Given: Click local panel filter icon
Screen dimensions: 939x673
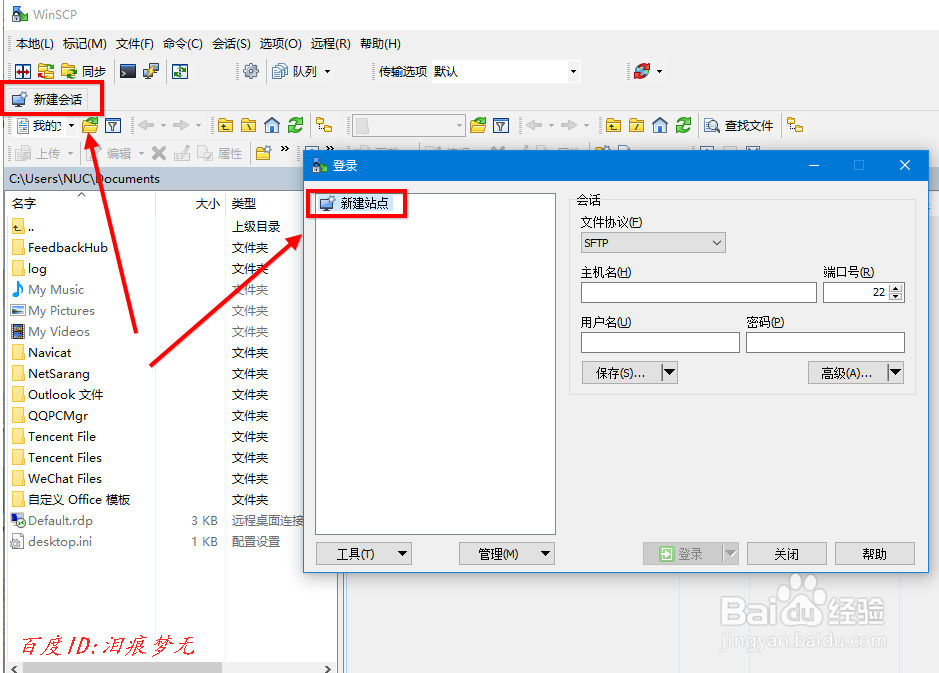Looking at the screenshot, I should (113, 126).
